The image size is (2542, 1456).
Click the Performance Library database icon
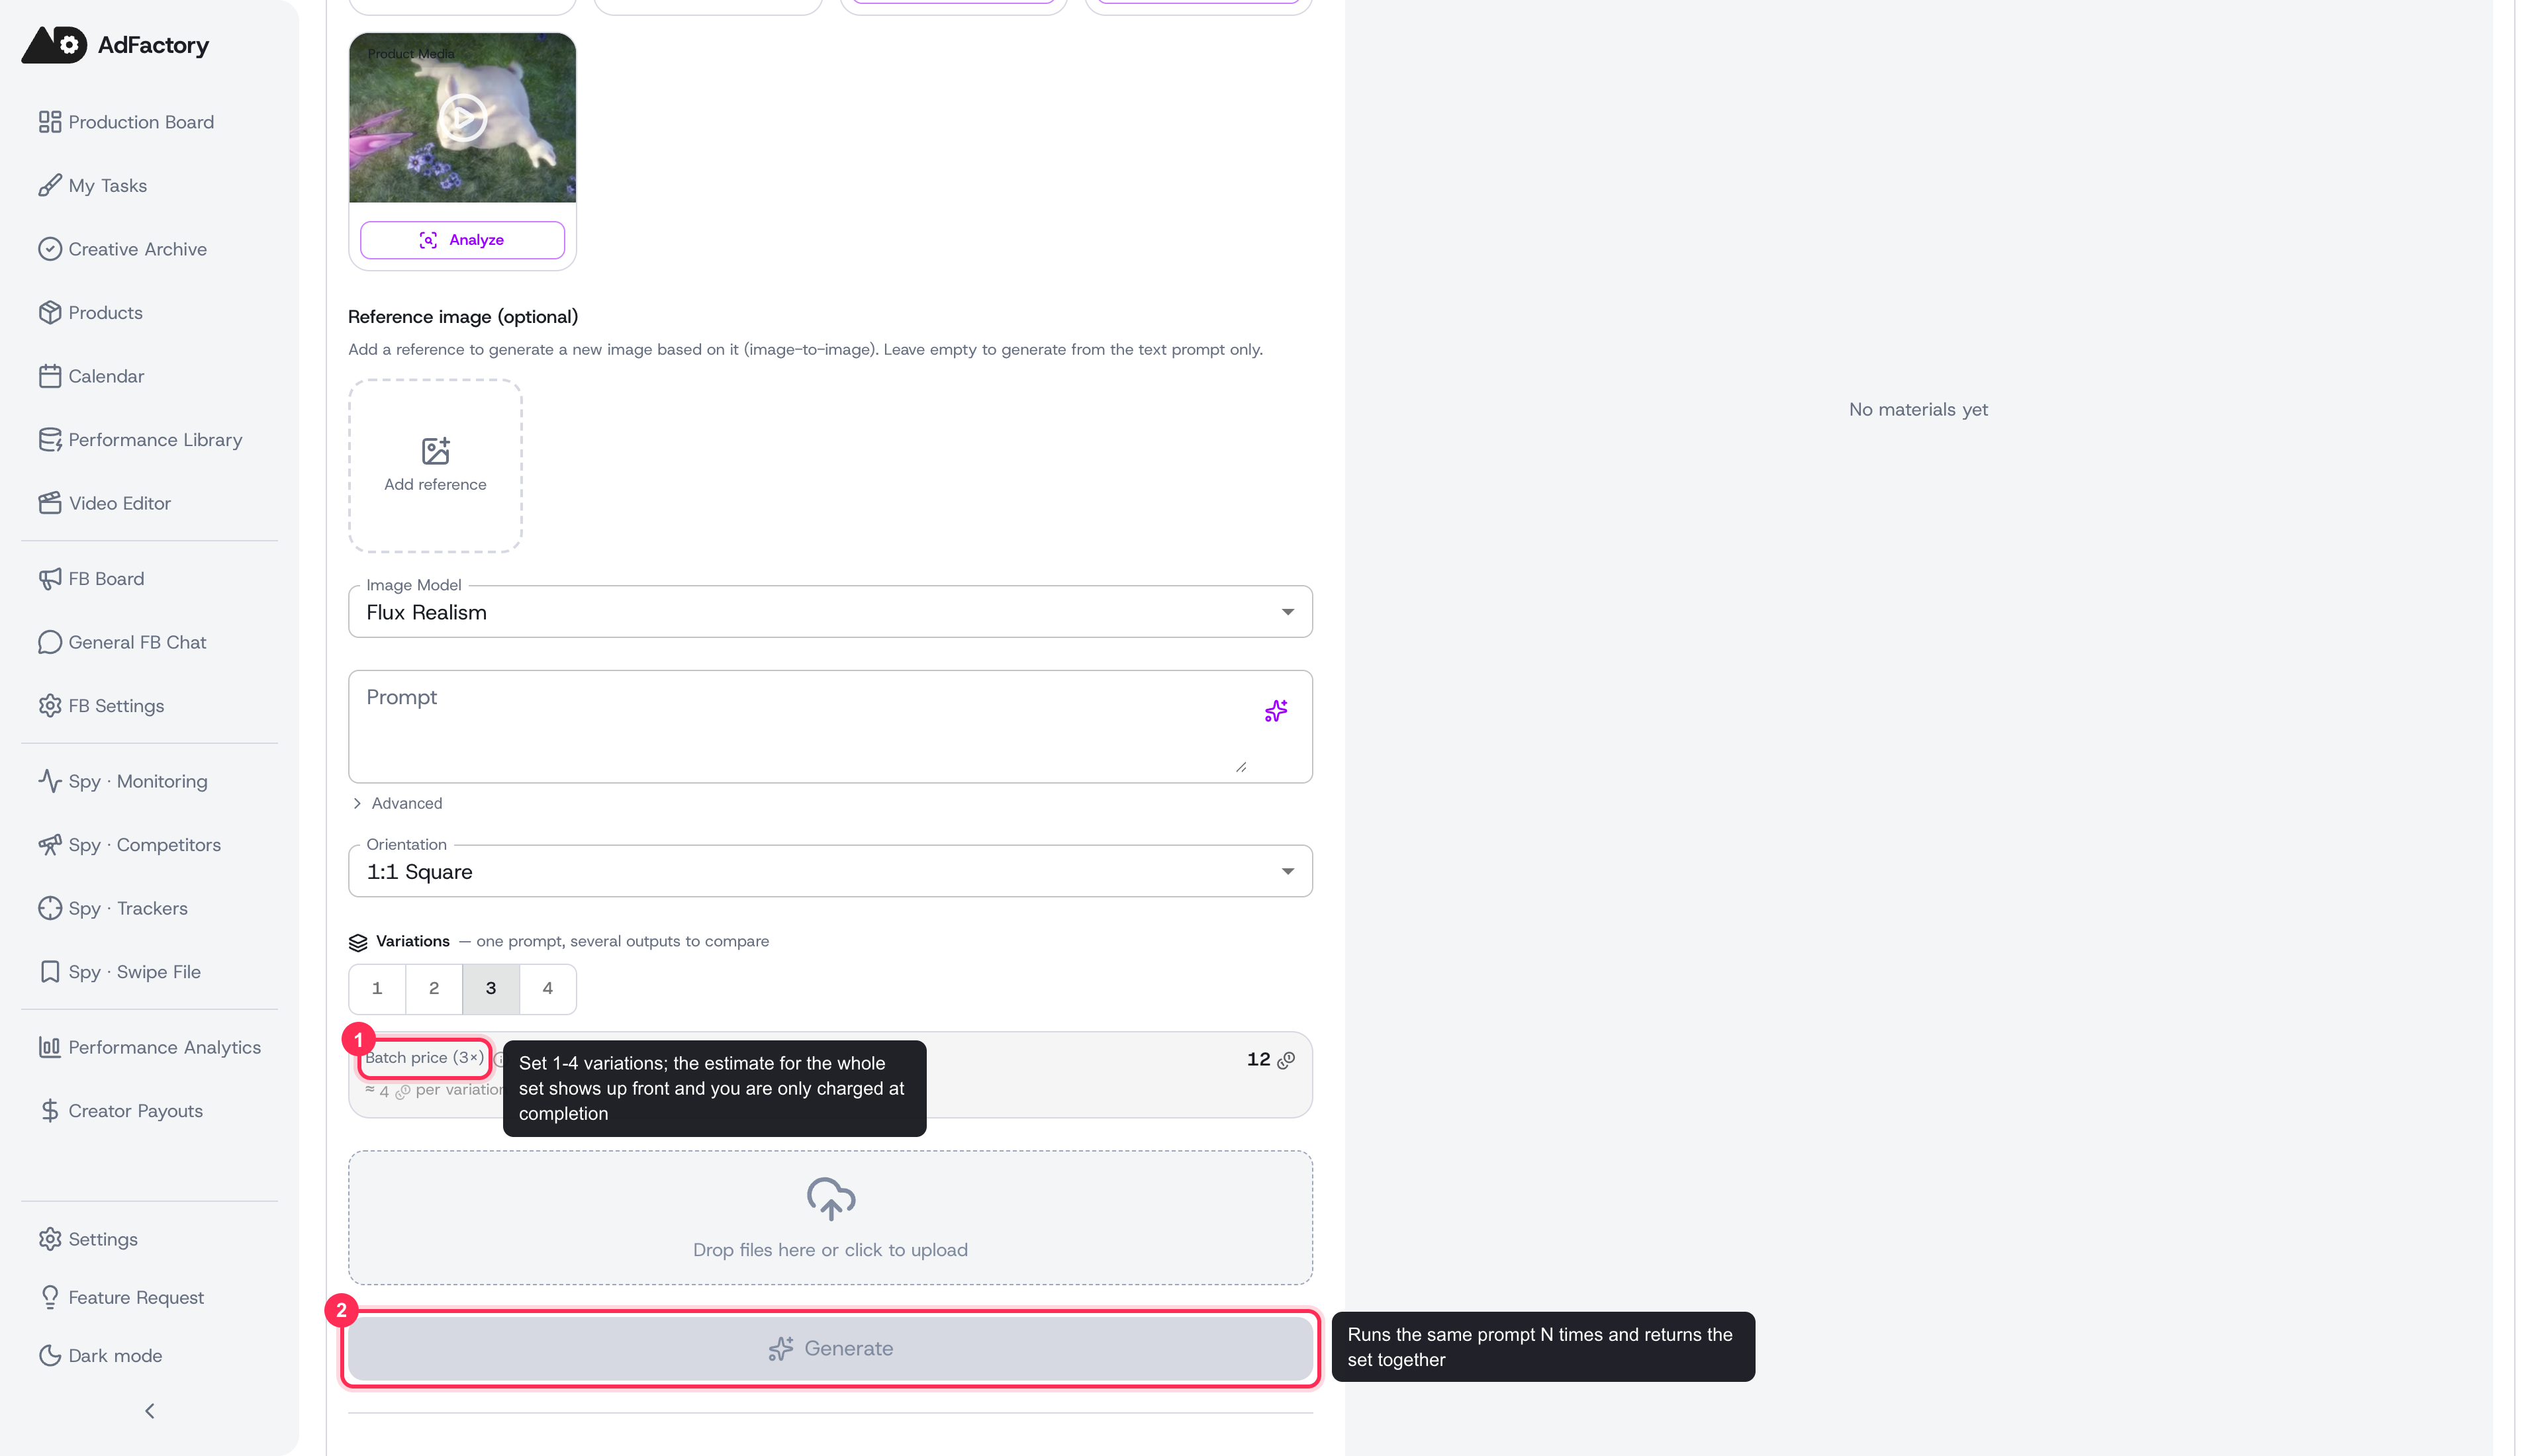[50, 439]
